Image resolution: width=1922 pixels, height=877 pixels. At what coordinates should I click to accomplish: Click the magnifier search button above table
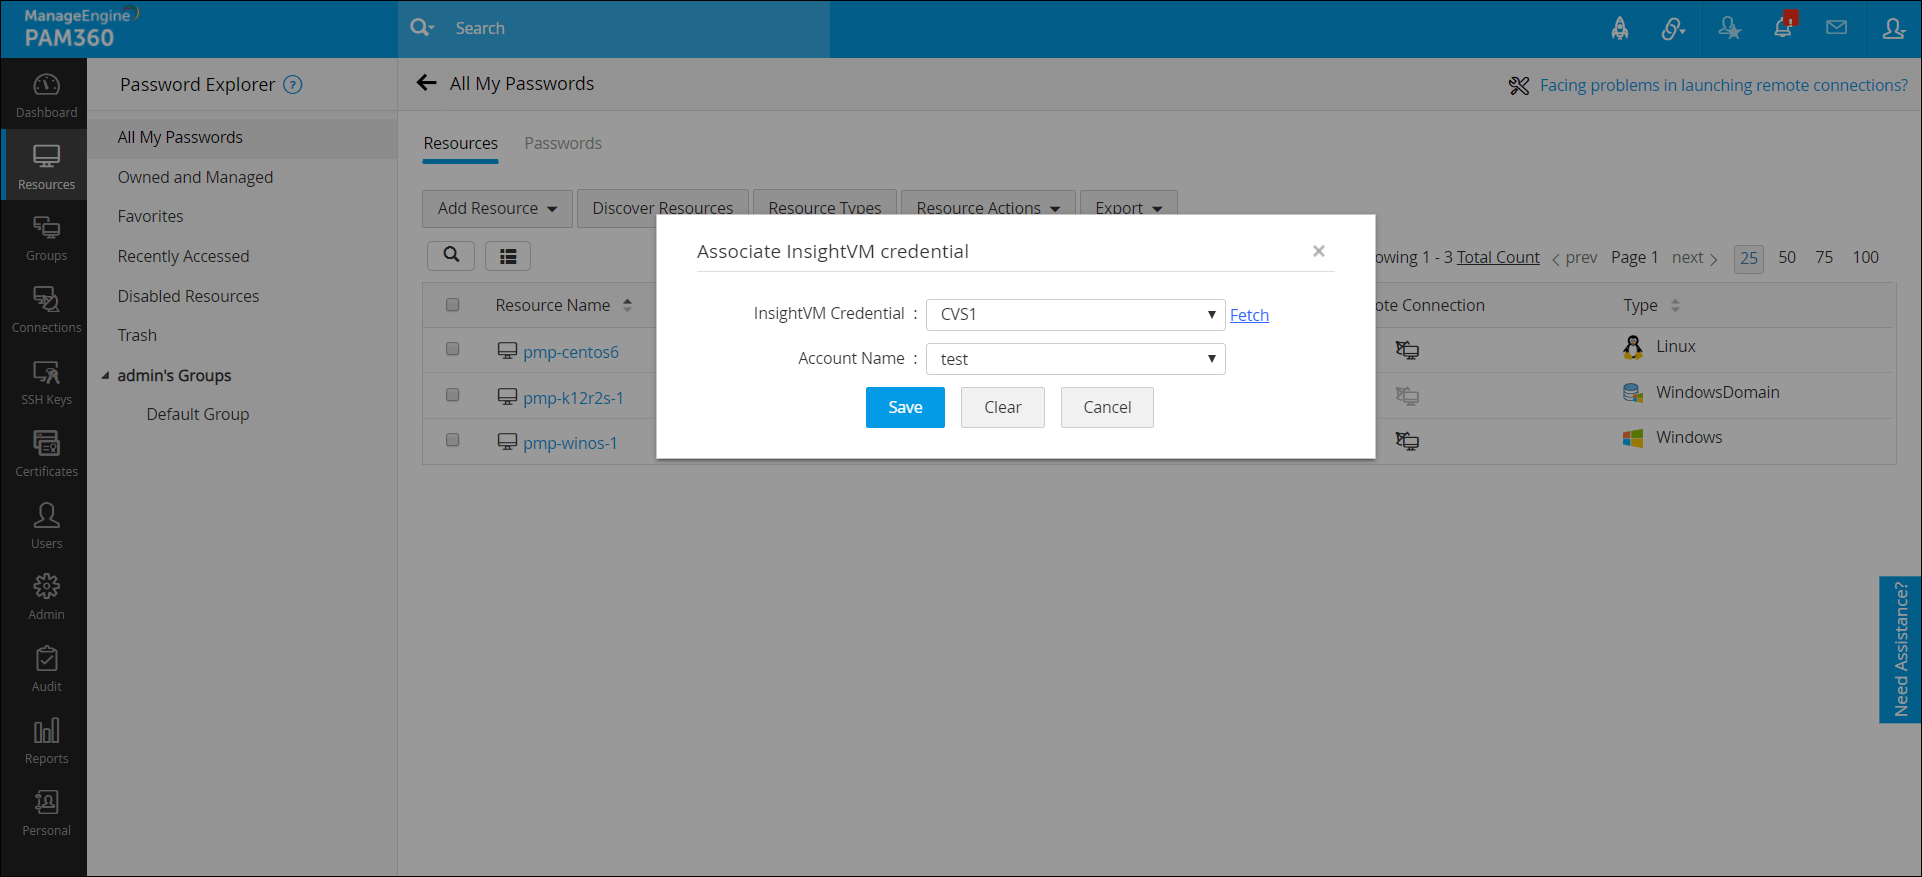(x=451, y=255)
